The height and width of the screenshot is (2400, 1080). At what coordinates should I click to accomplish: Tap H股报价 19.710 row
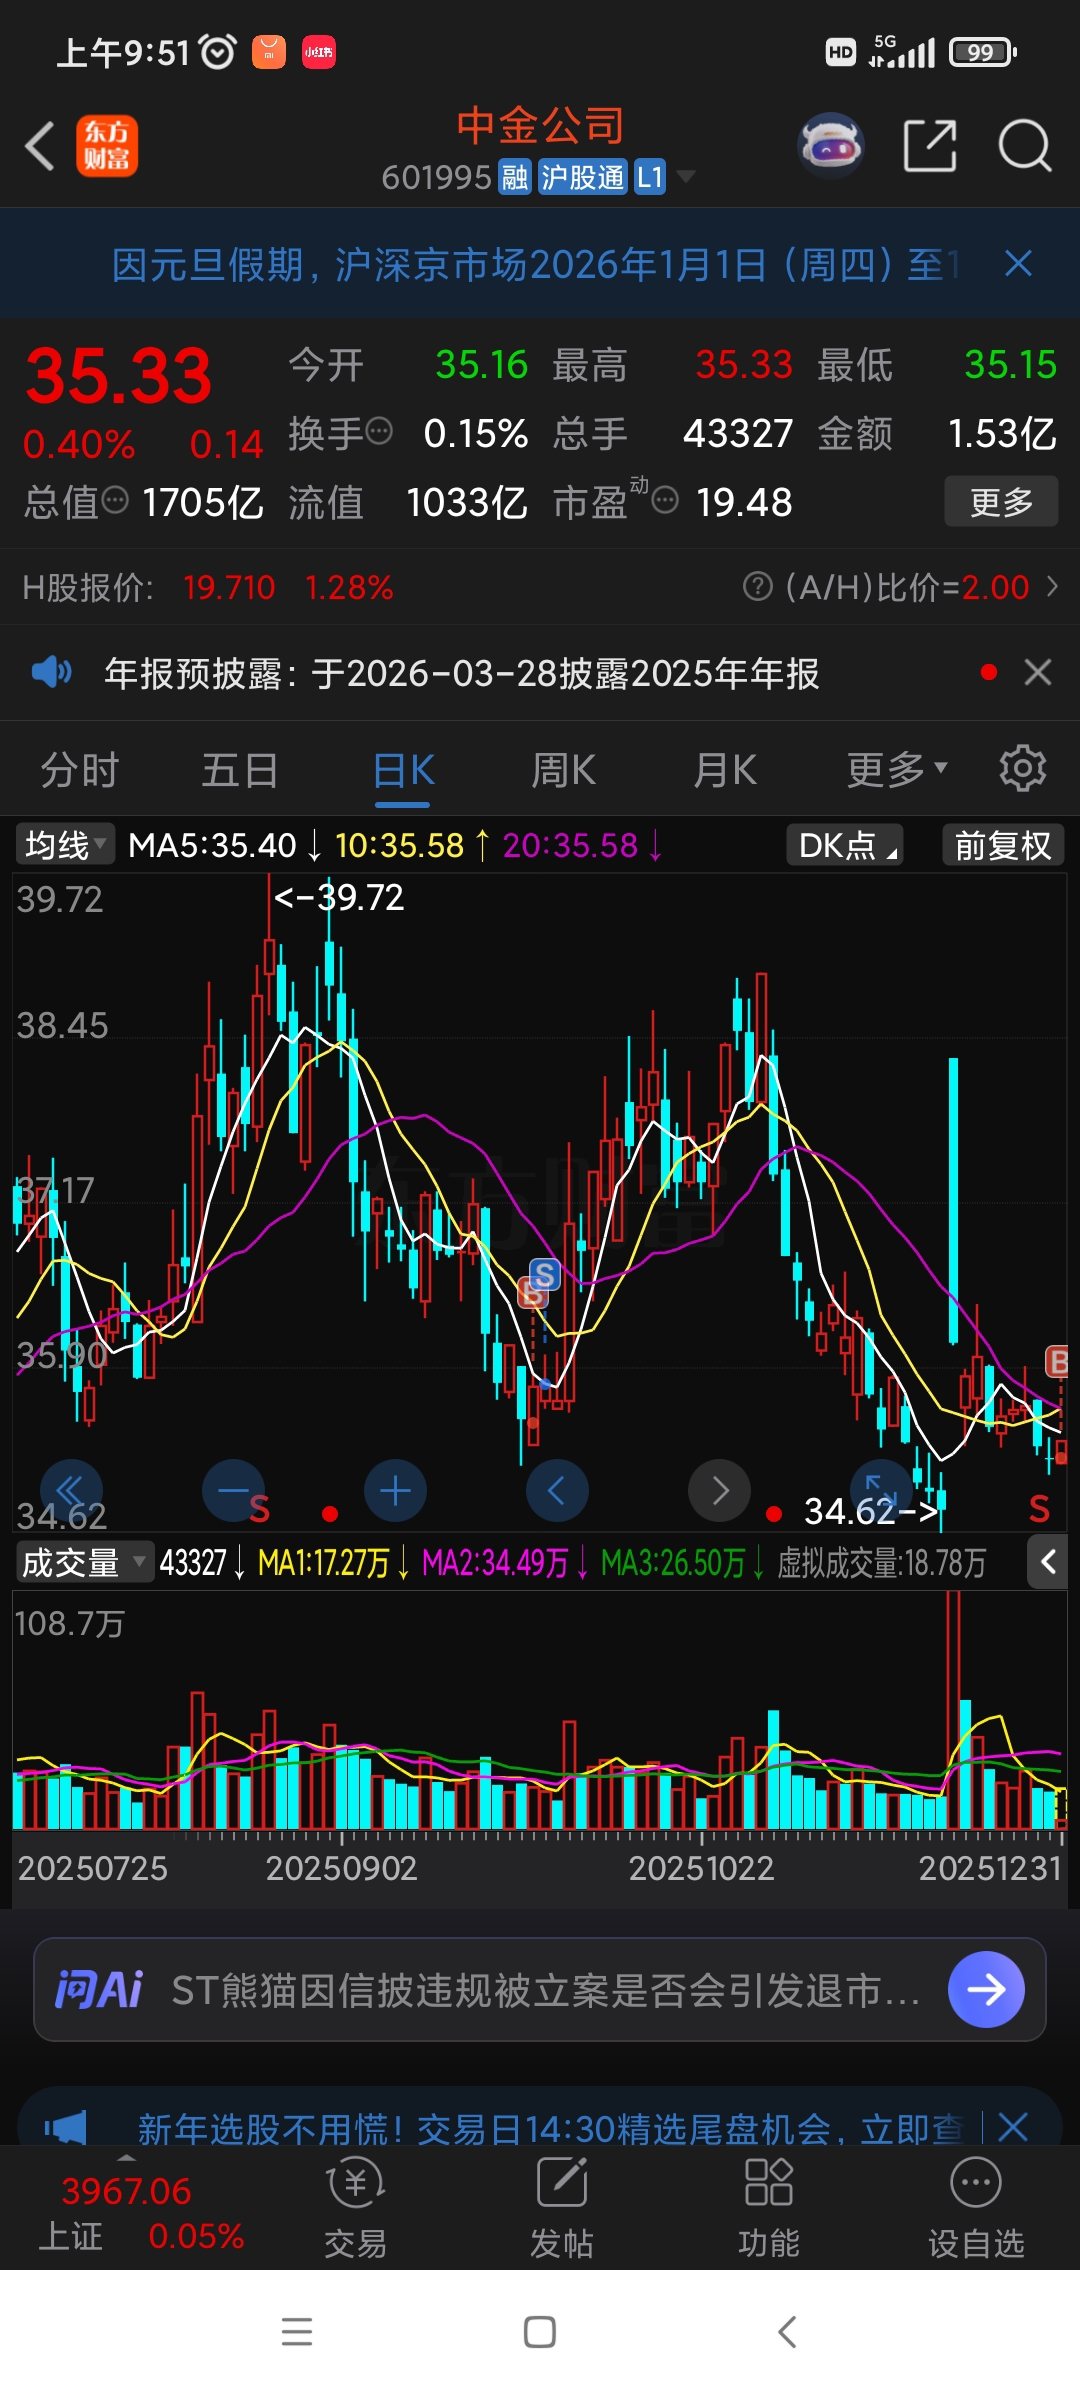[208, 587]
